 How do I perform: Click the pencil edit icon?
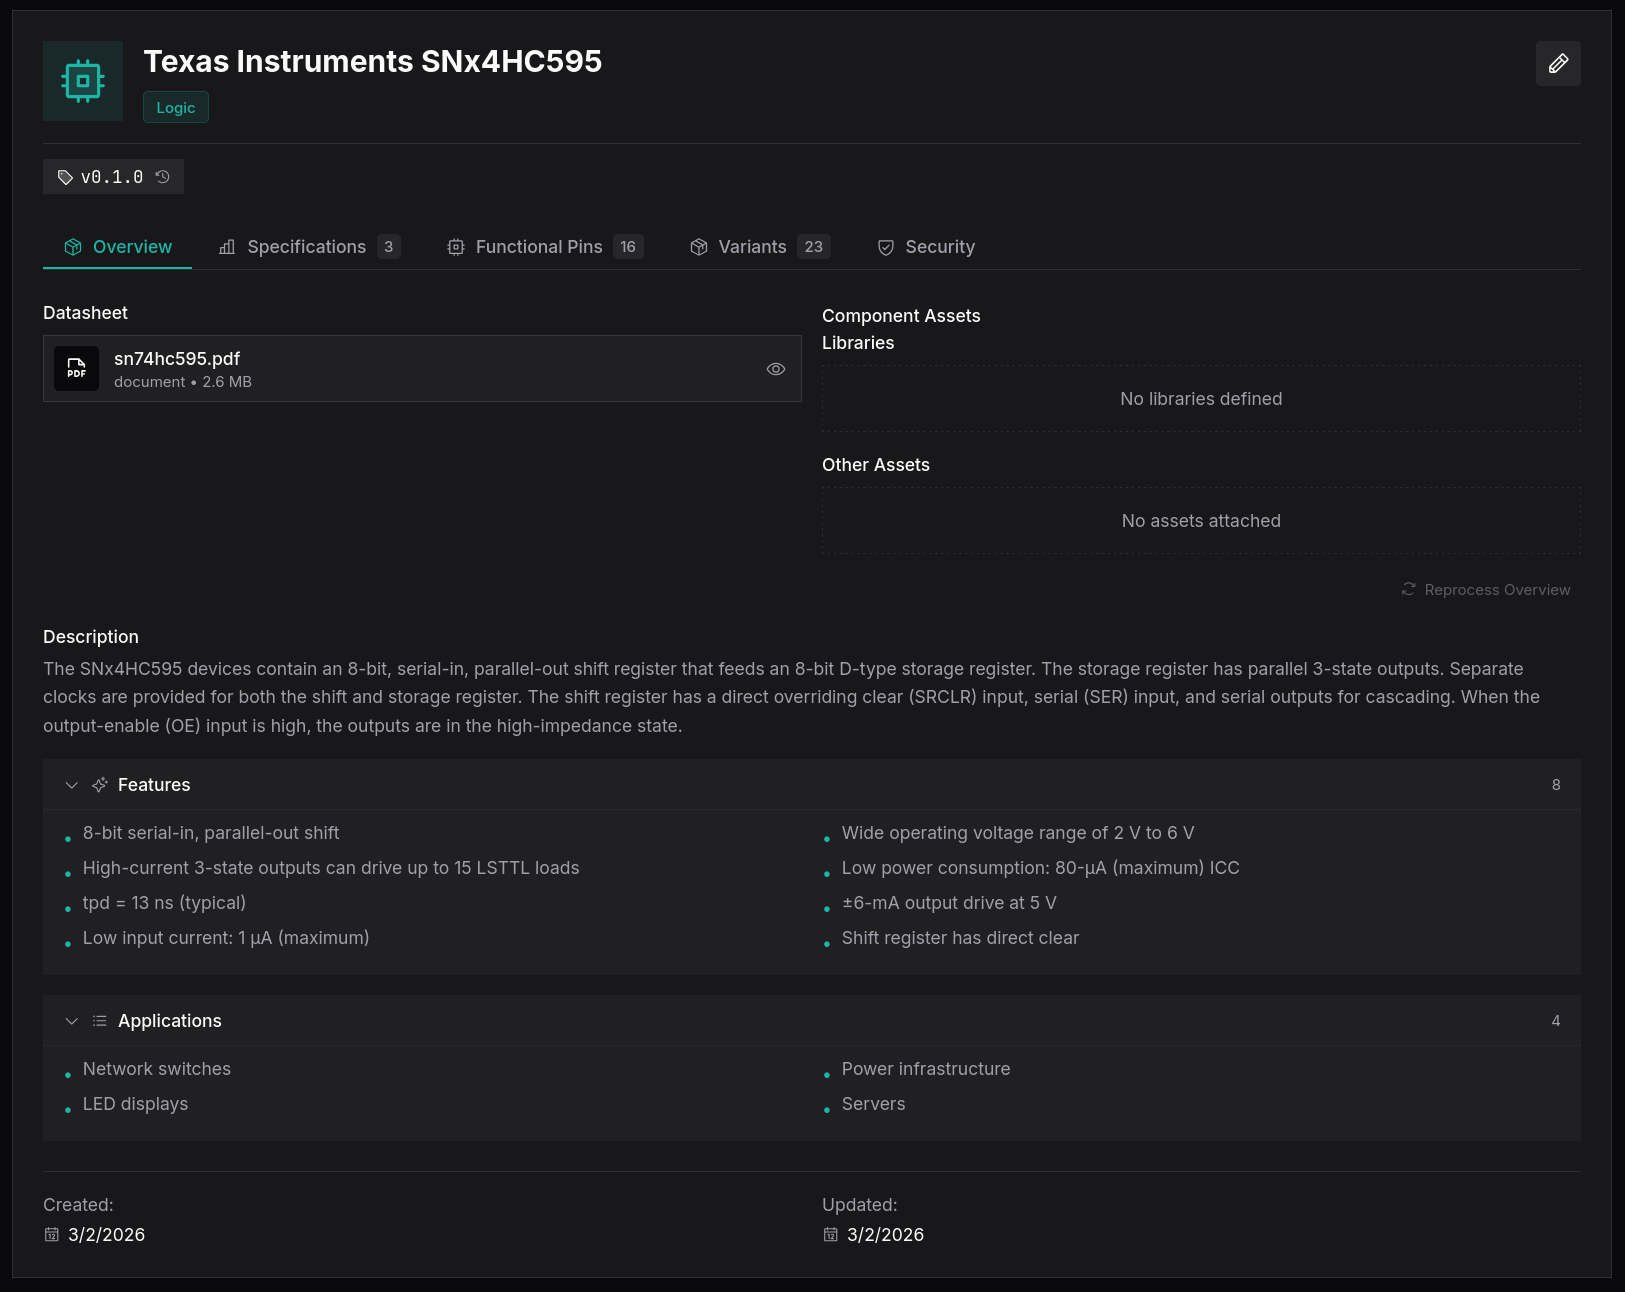point(1557,64)
